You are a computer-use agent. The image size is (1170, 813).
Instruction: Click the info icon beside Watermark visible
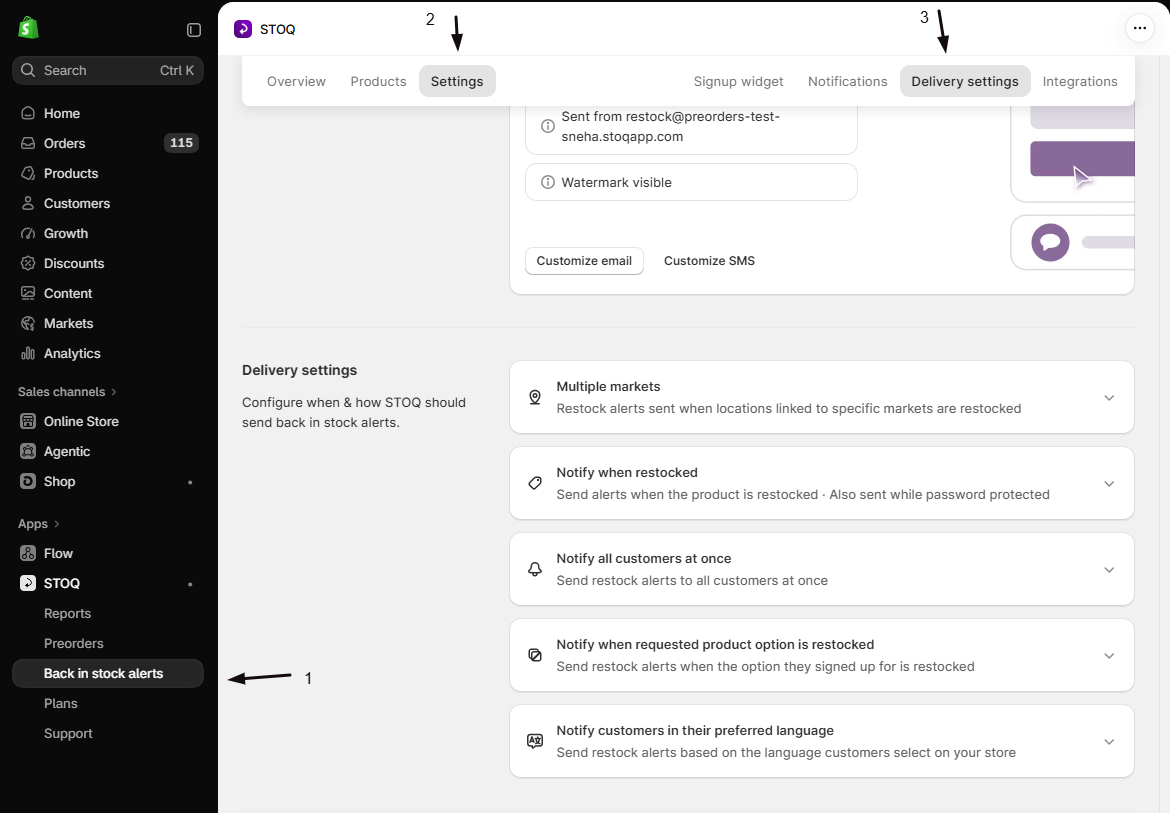548,183
